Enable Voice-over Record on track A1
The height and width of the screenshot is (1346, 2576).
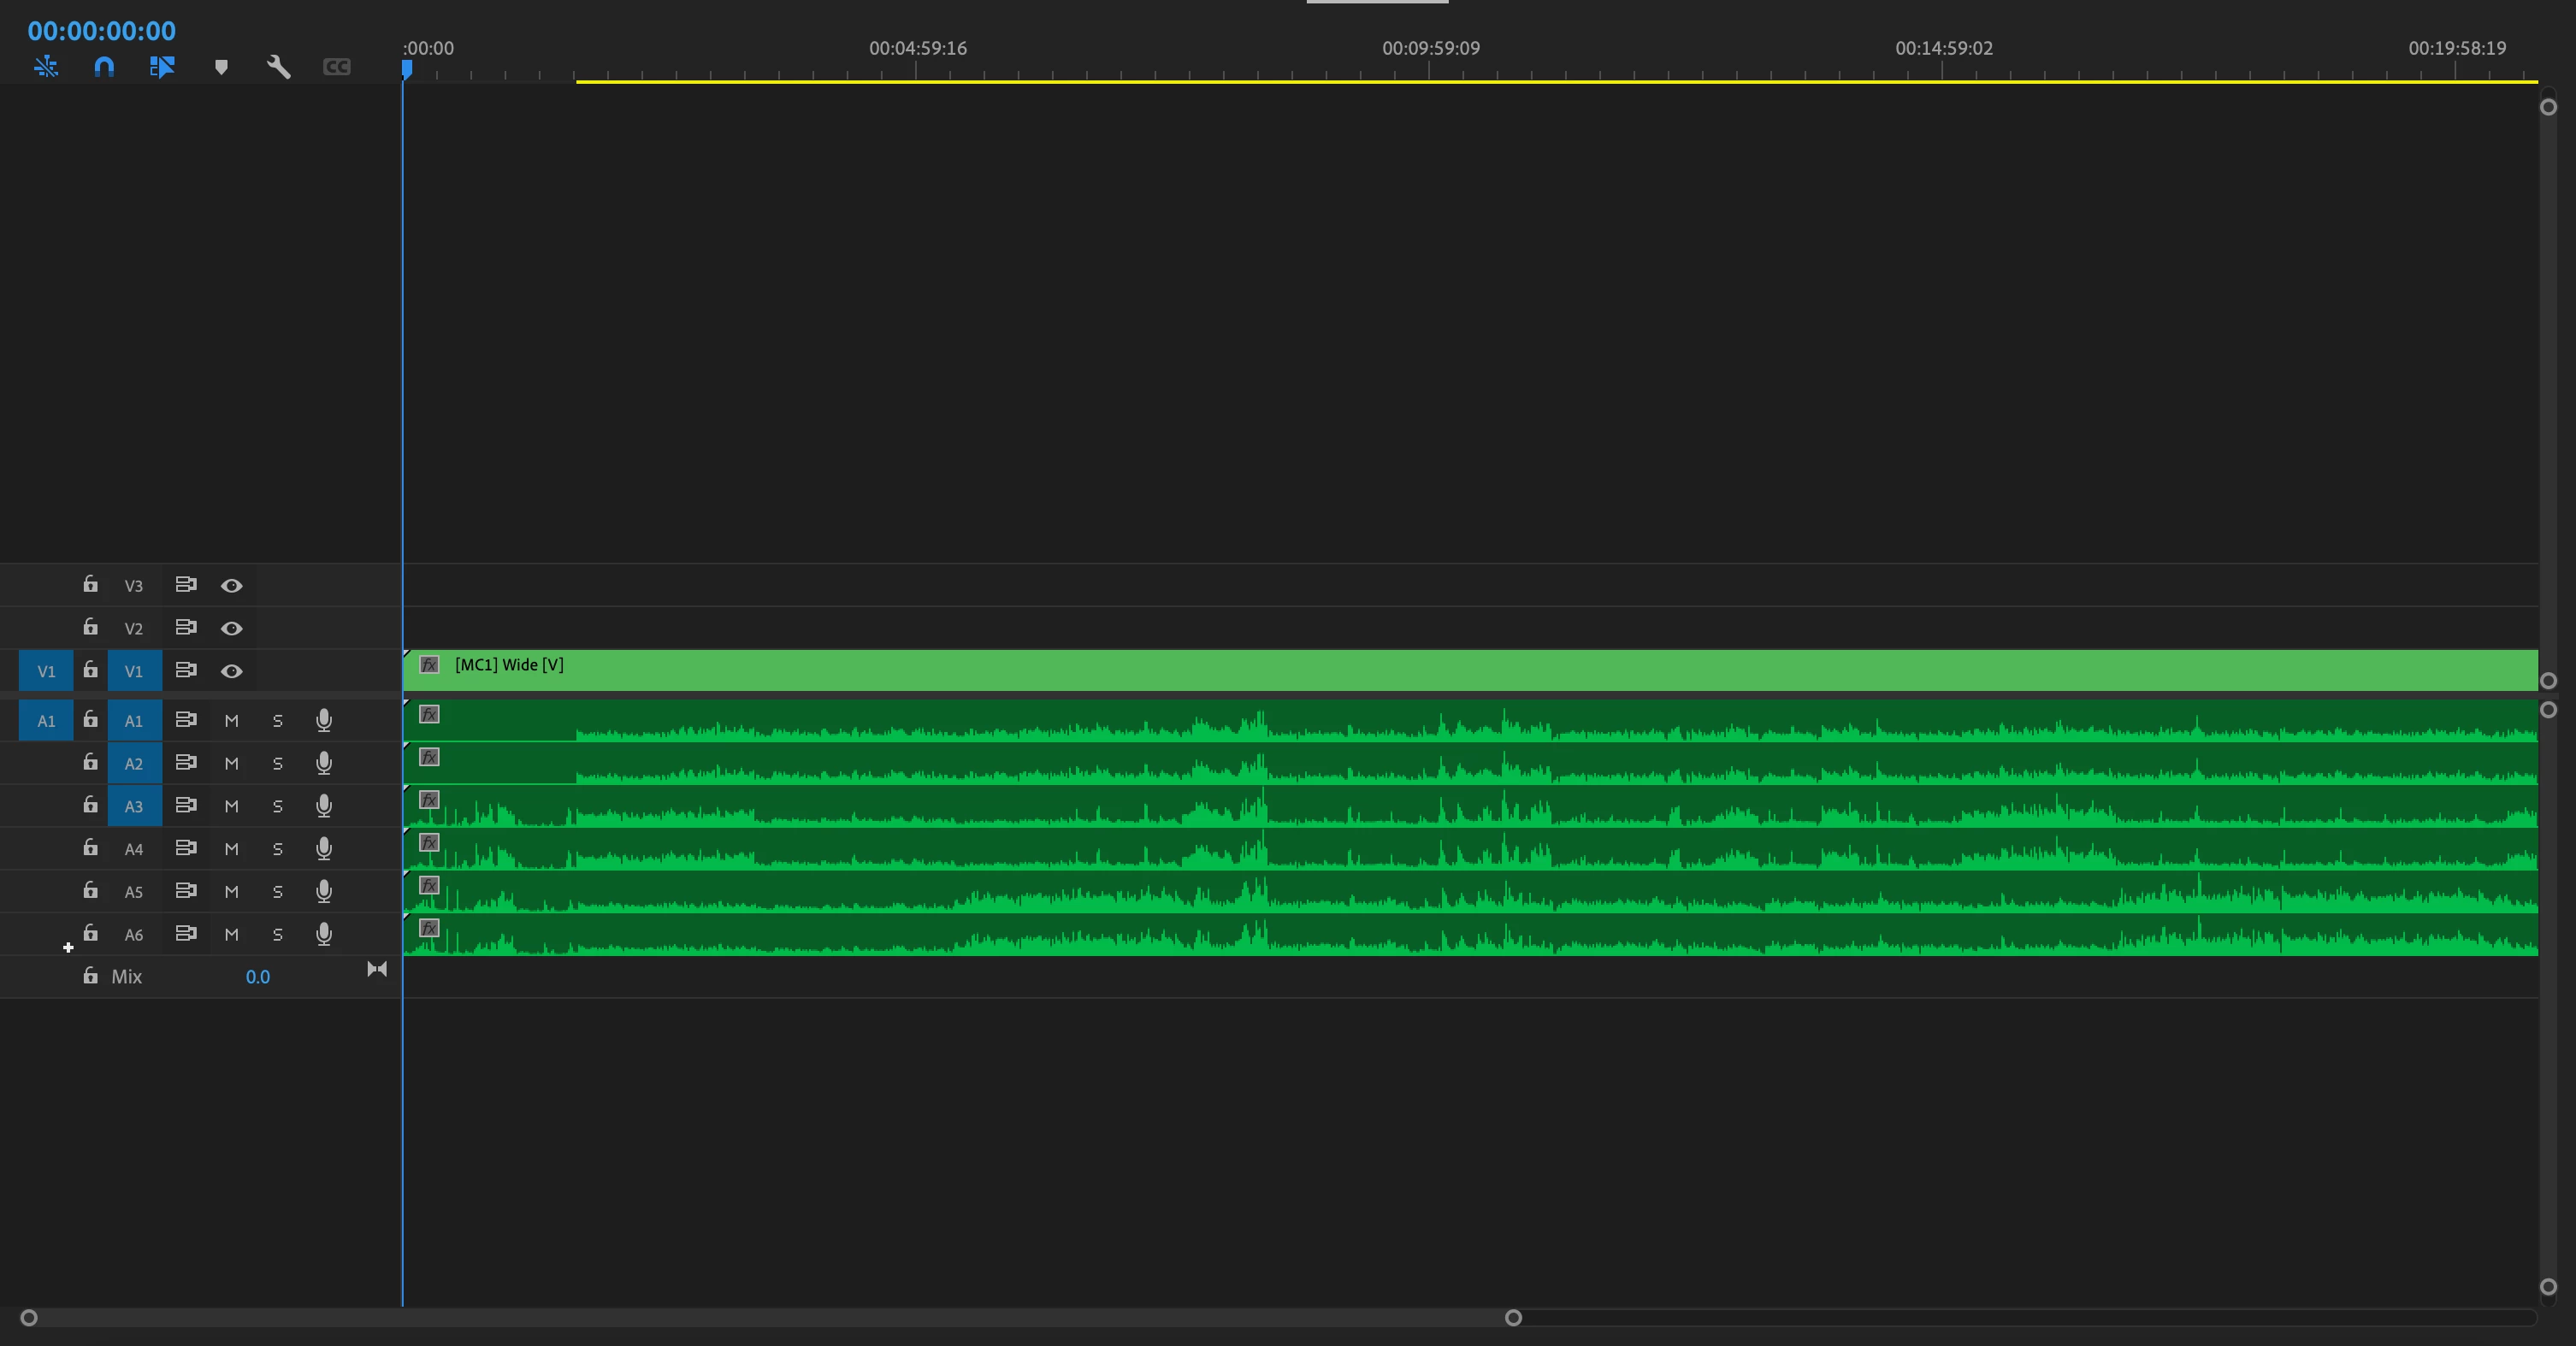click(x=323, y=720)
